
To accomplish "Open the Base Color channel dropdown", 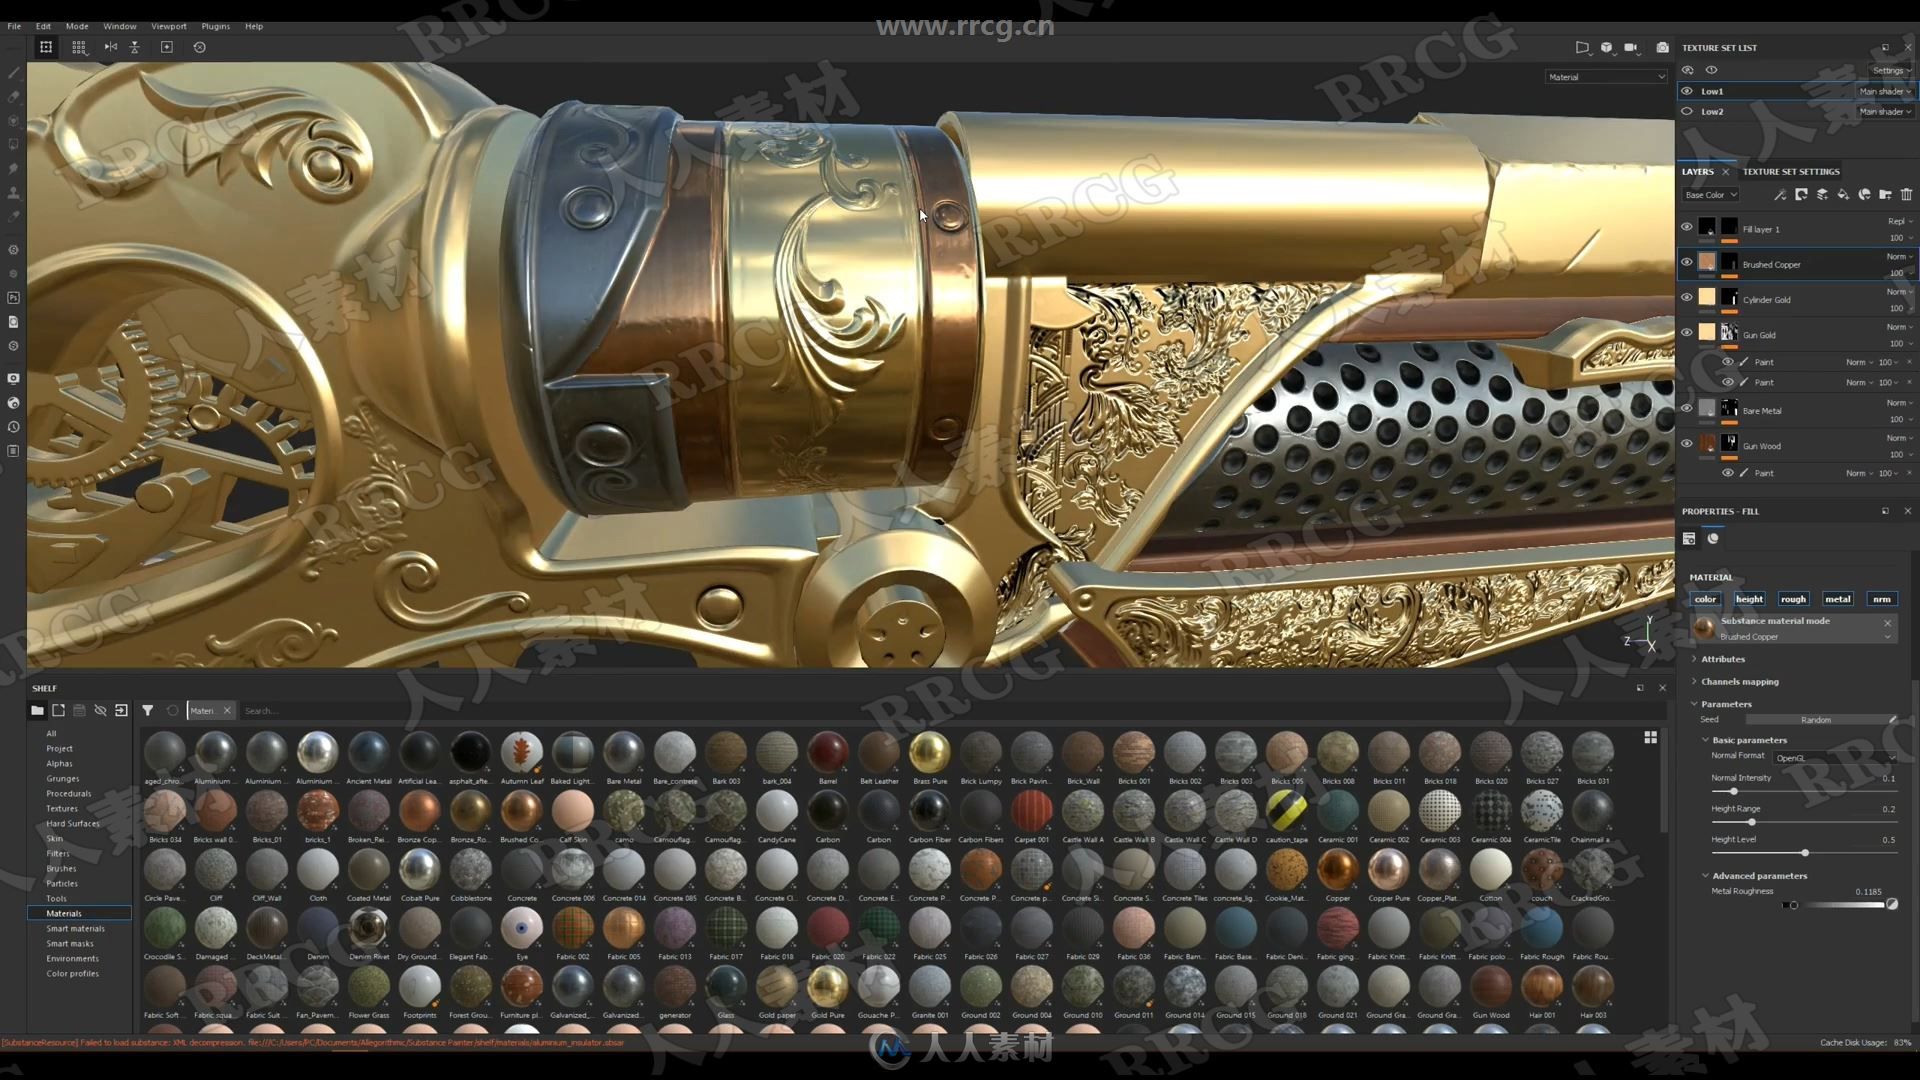I will (x=1711, y=195).
